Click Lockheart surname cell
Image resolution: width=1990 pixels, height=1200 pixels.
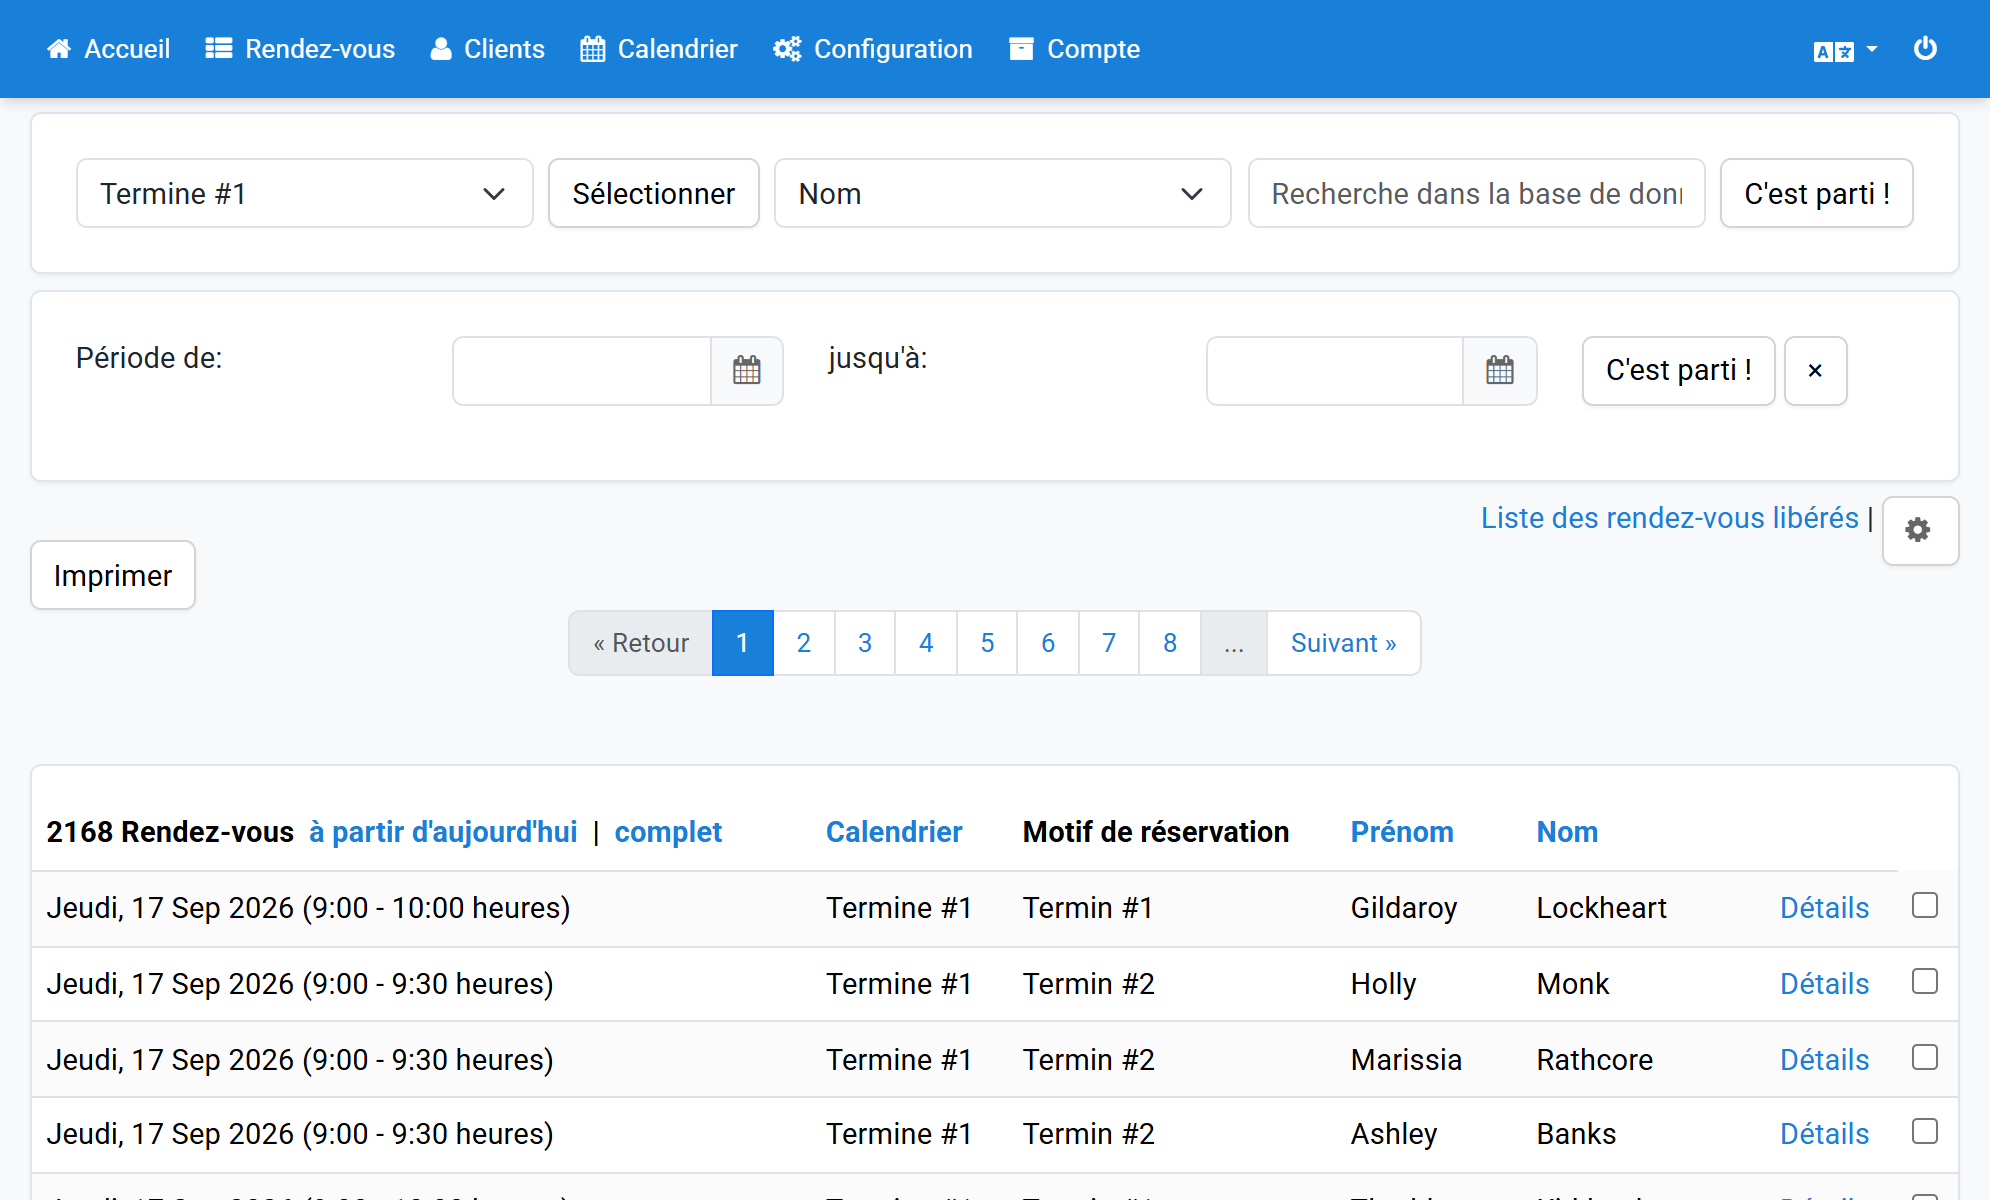click(x=1601, y=907)
